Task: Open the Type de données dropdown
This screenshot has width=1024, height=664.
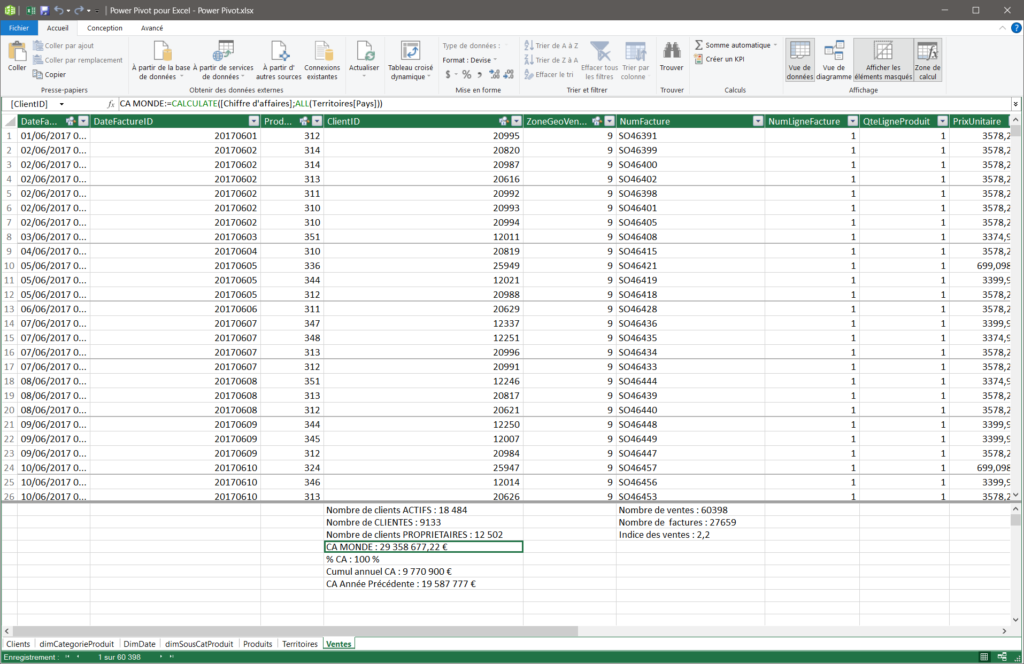Action: tap(473, 46)
